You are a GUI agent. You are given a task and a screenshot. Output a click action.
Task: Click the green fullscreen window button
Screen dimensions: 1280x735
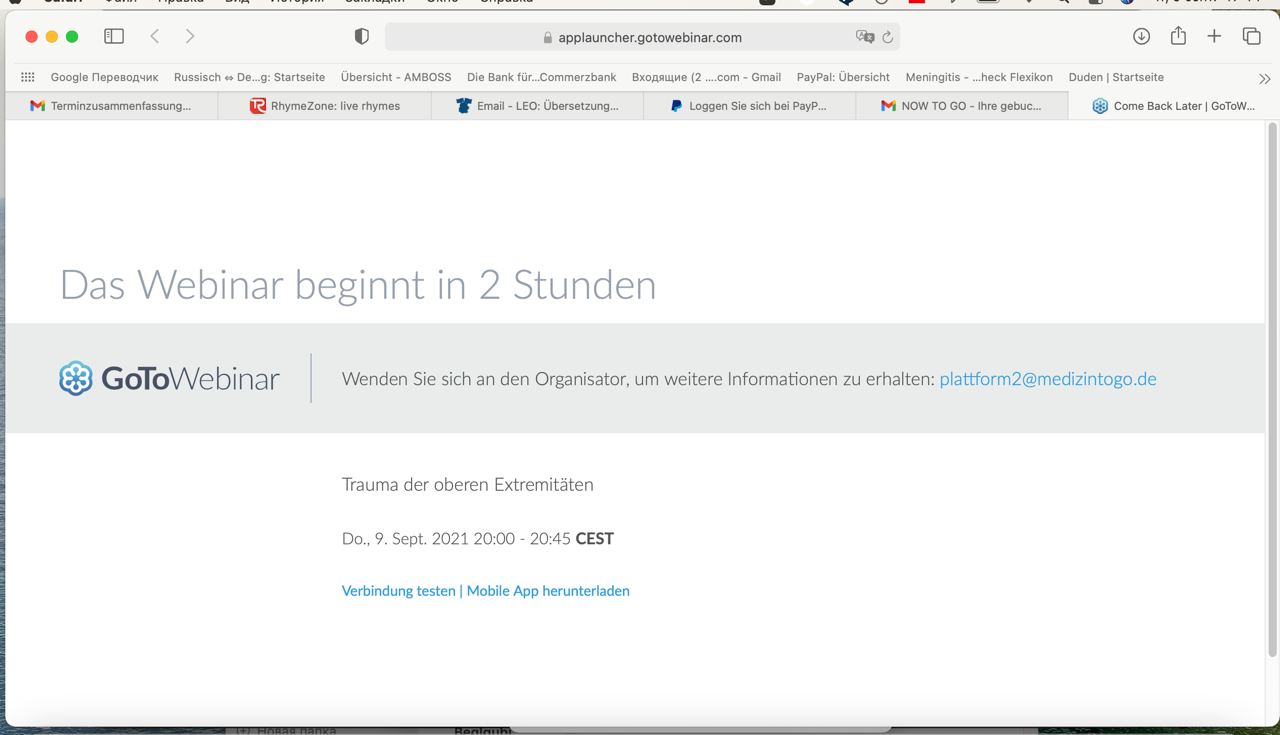point(72,36)
